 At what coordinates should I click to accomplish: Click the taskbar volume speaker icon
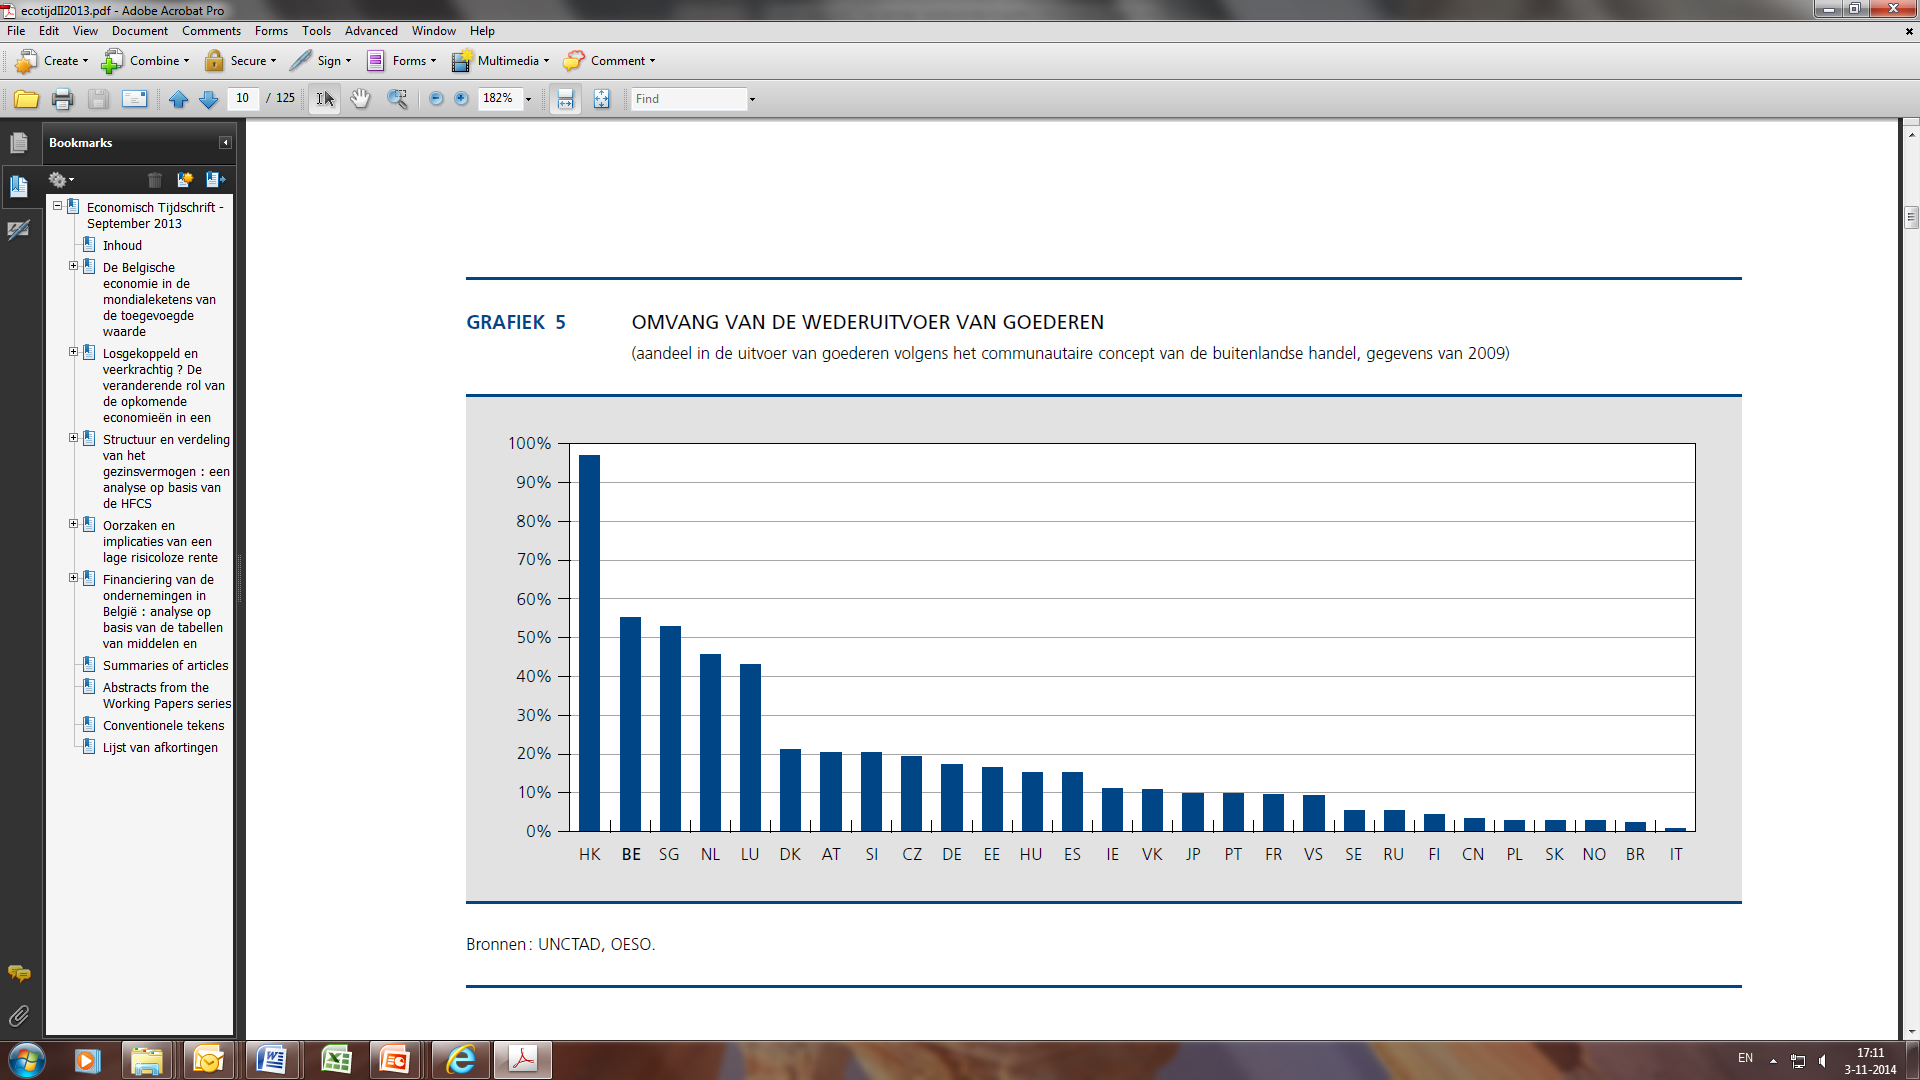tap(1822, 1060)
